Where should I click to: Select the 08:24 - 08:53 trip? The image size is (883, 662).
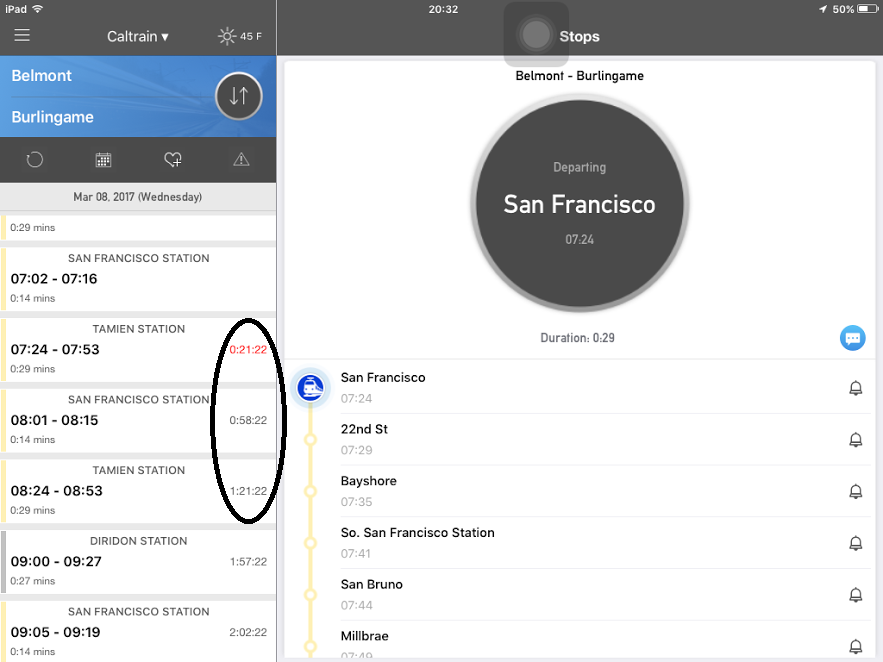pos(138,491)
